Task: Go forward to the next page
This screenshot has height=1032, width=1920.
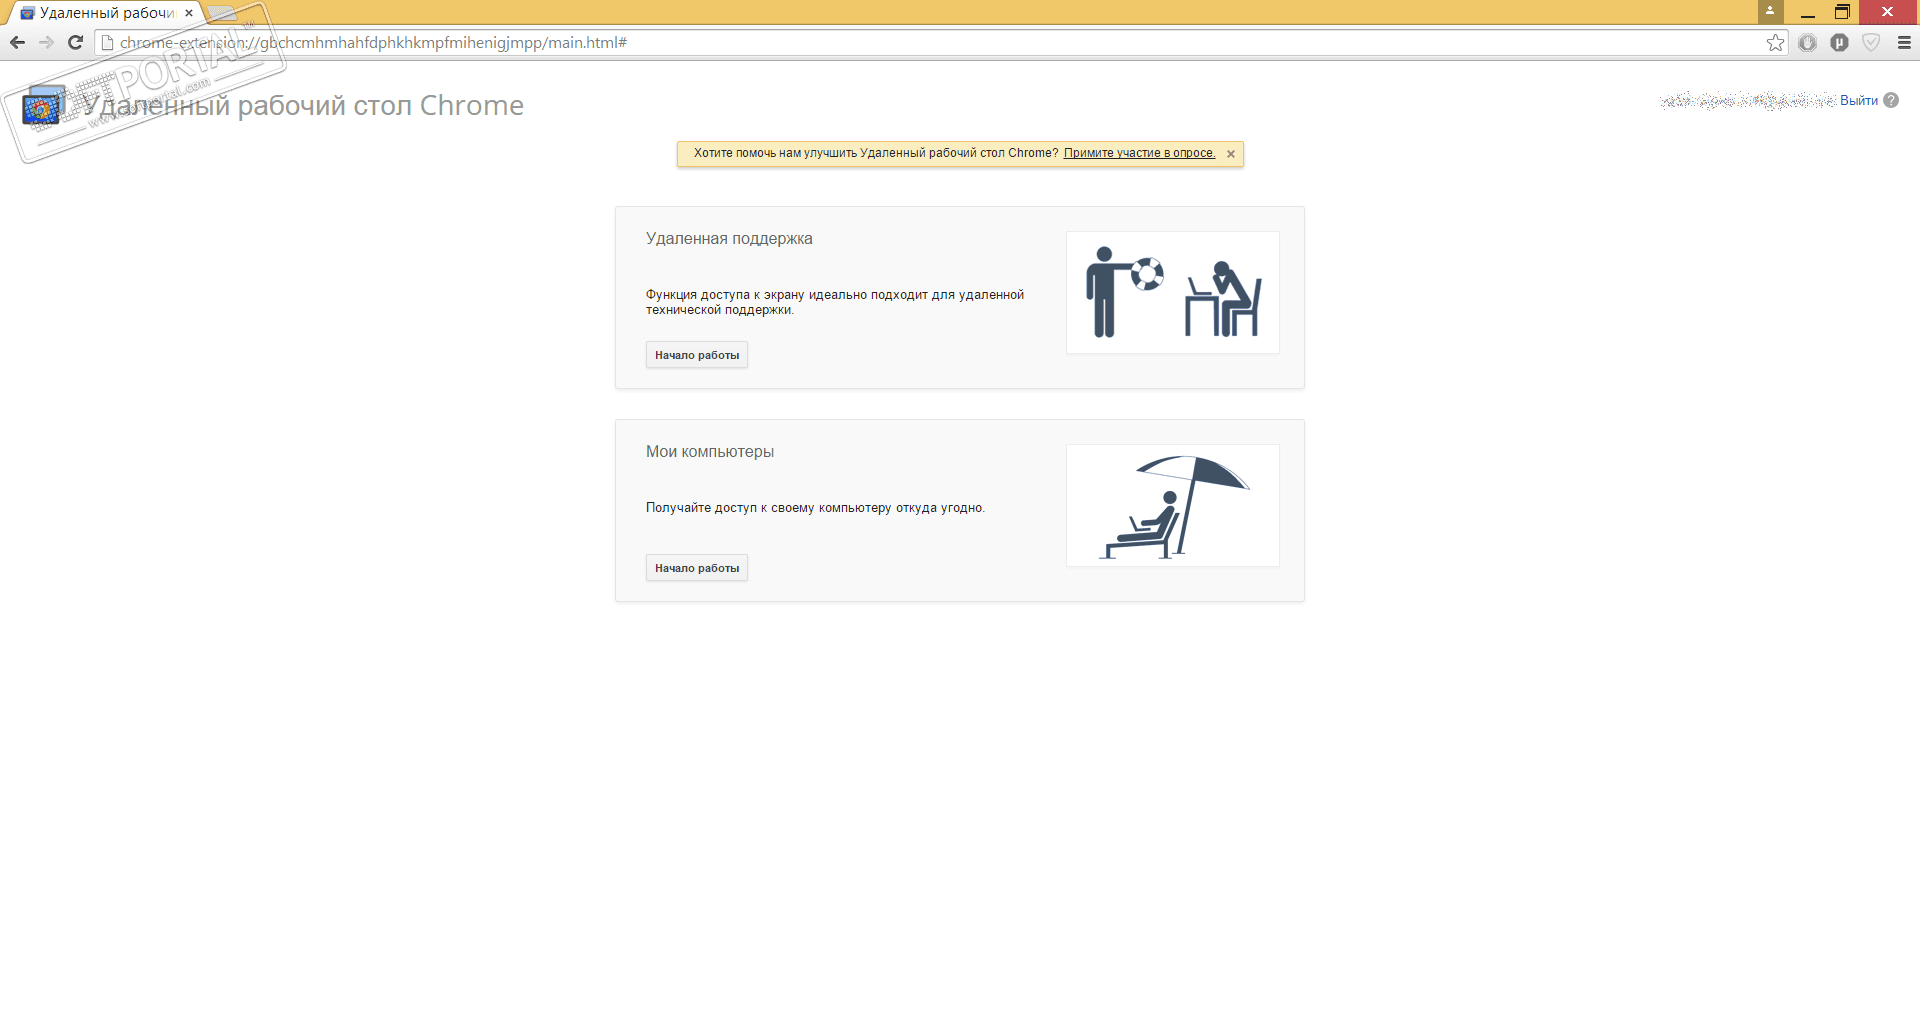Action: pyautogui.click(x=46, y=42)
